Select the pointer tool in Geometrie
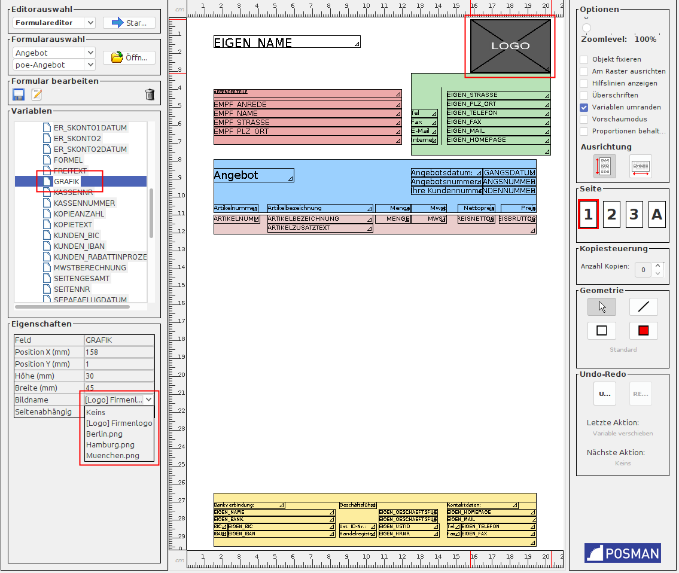 tap(601, 307)
